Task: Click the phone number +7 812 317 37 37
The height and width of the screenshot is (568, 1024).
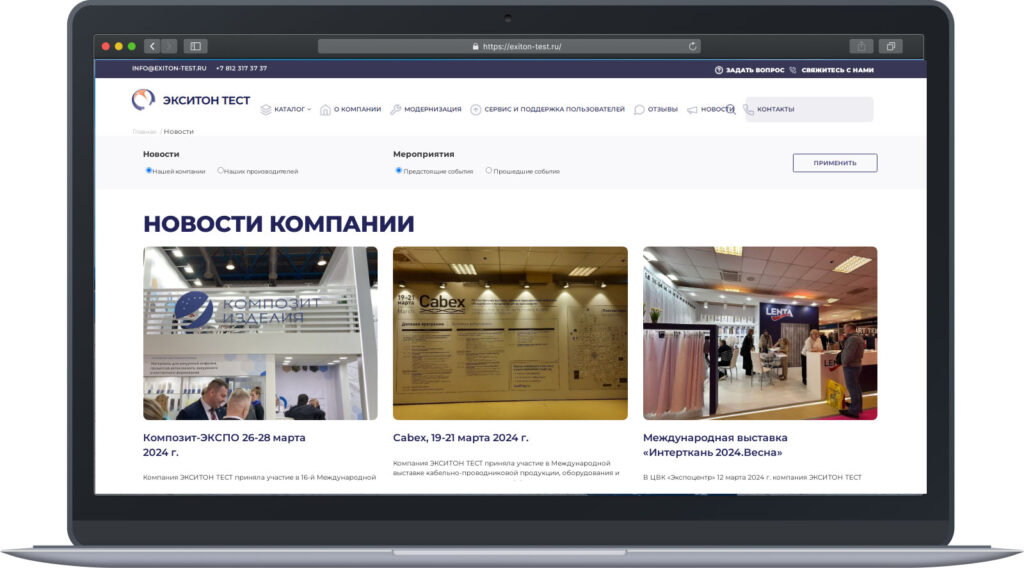Action: tap(241, 68)
